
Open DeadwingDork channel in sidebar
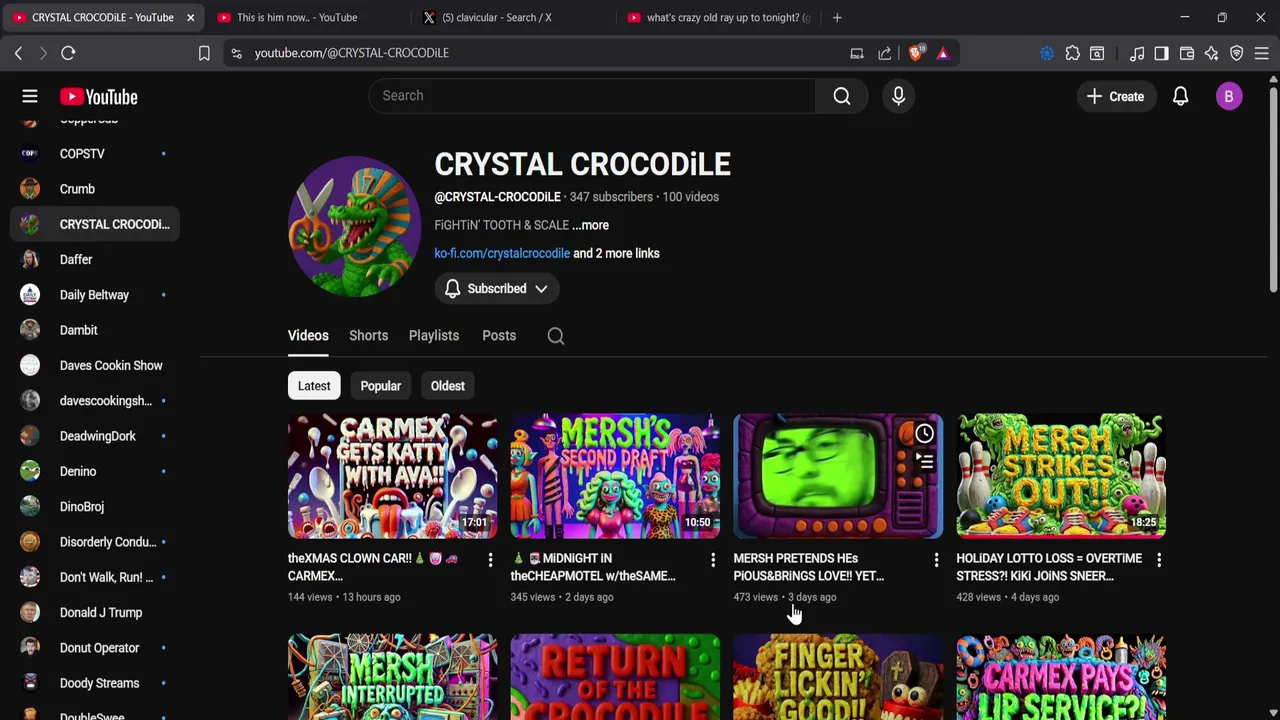(95, 436)
